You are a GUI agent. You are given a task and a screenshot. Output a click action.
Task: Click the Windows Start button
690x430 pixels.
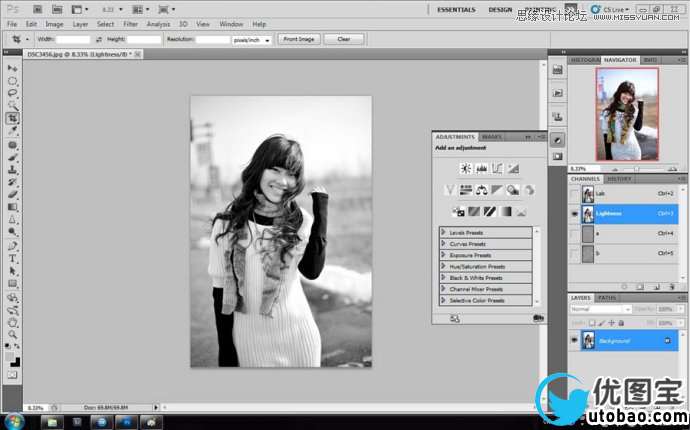14,422
